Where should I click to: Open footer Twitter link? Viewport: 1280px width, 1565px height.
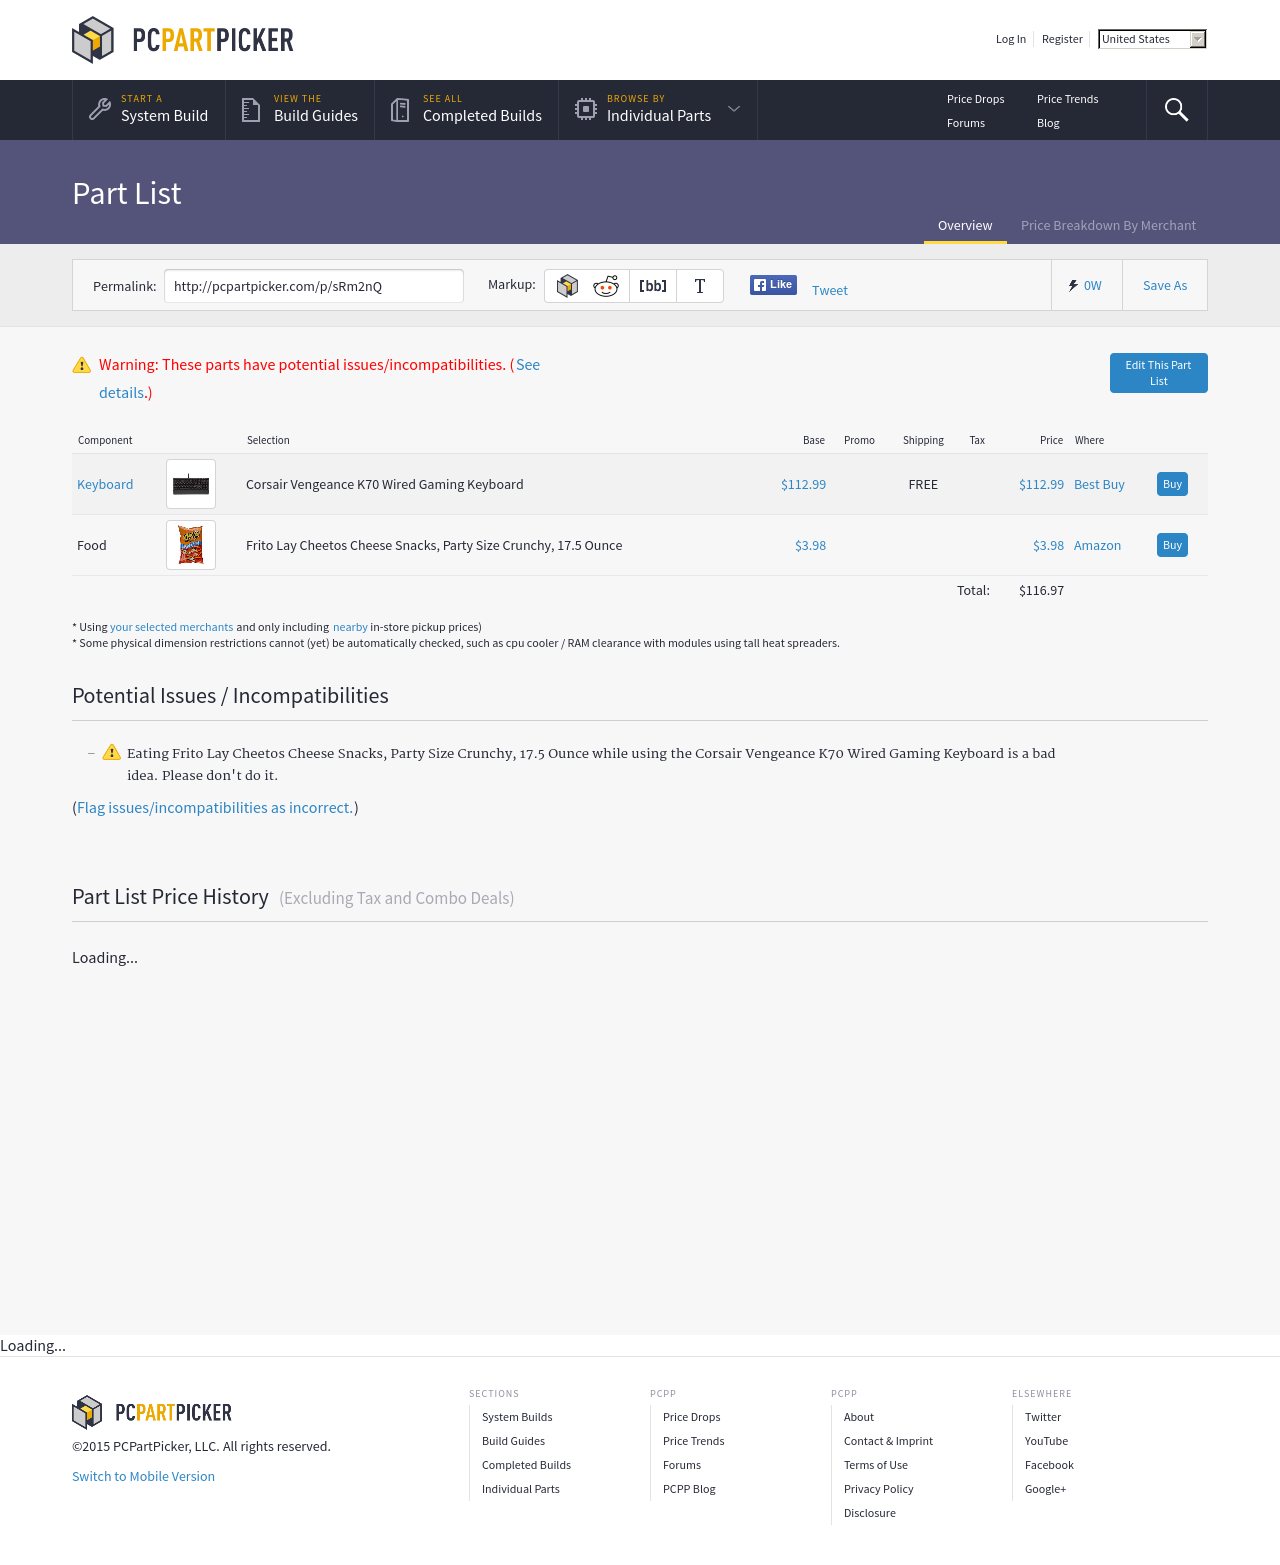coord(1043,1417)
